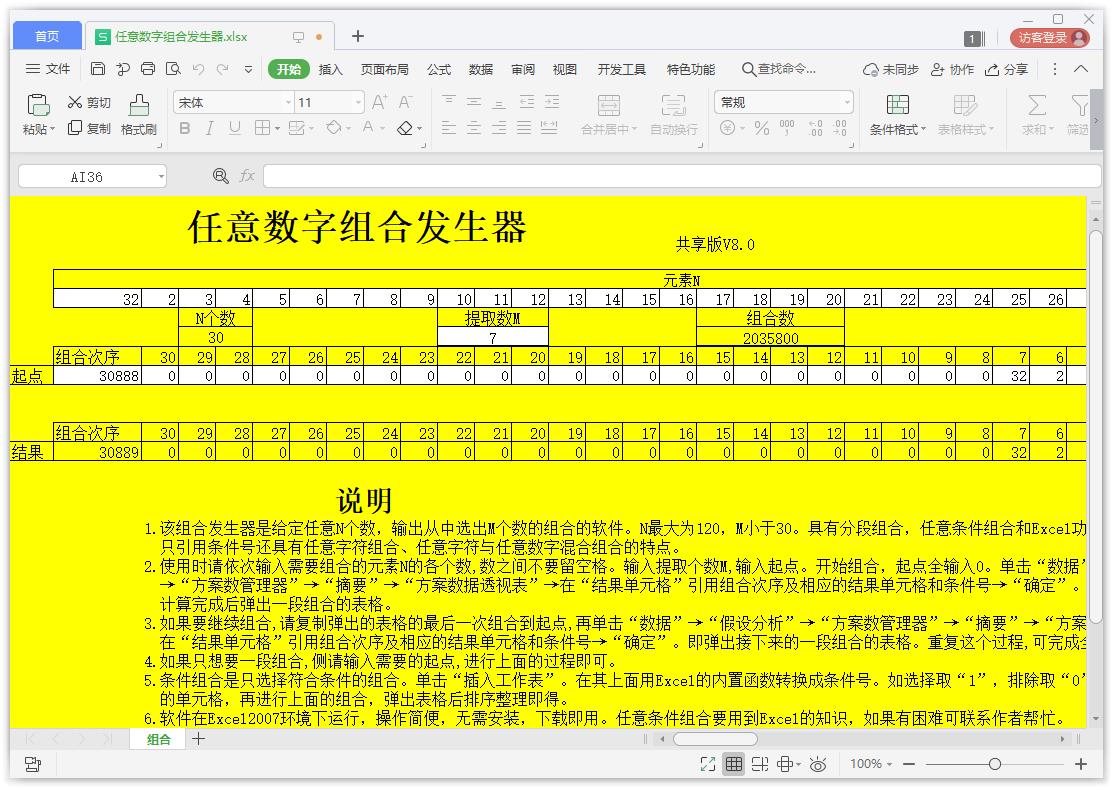Click the Cut (剪切) scissors icon

(75, 102)
